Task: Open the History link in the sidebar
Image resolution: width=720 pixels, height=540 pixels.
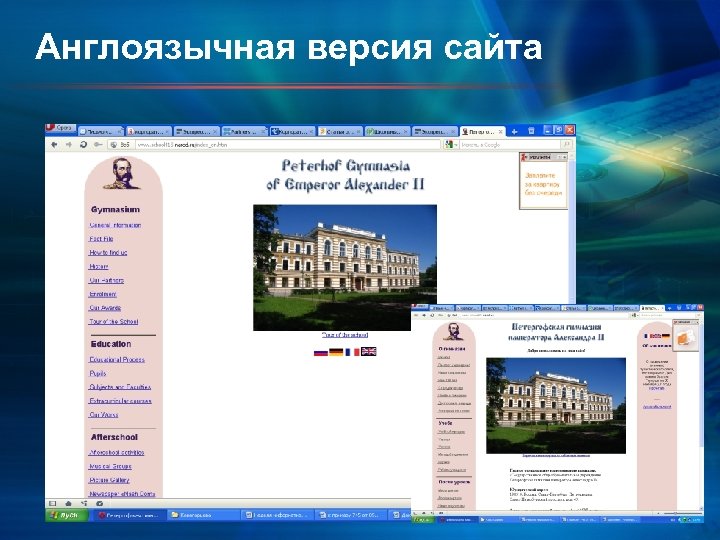Action: [x=99, y=266]
